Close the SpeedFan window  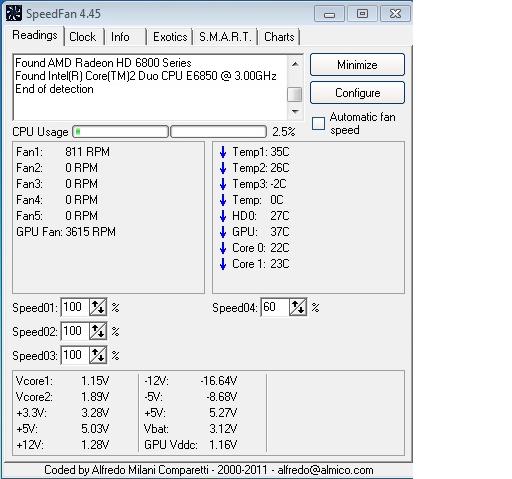(395, 14)
